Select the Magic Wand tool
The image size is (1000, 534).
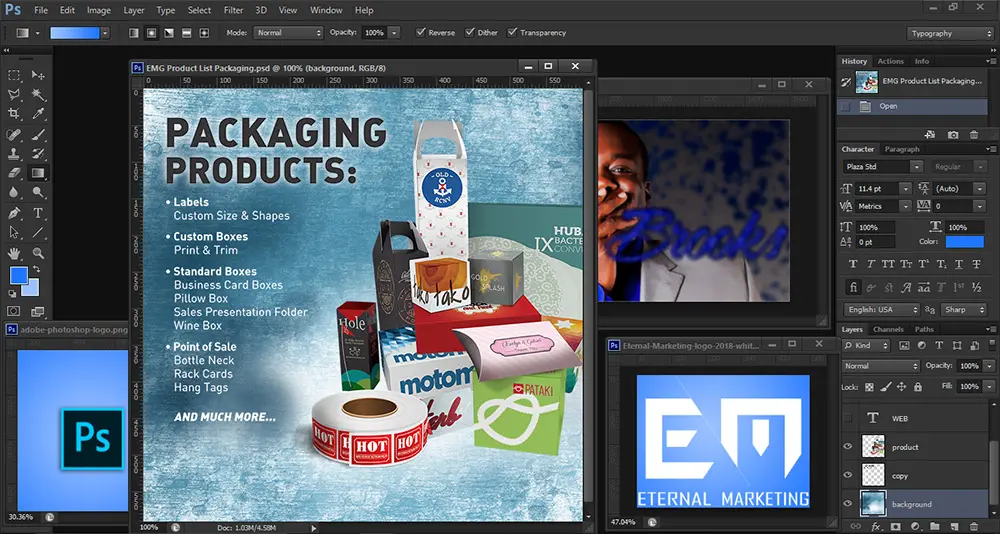pos(38,94)
